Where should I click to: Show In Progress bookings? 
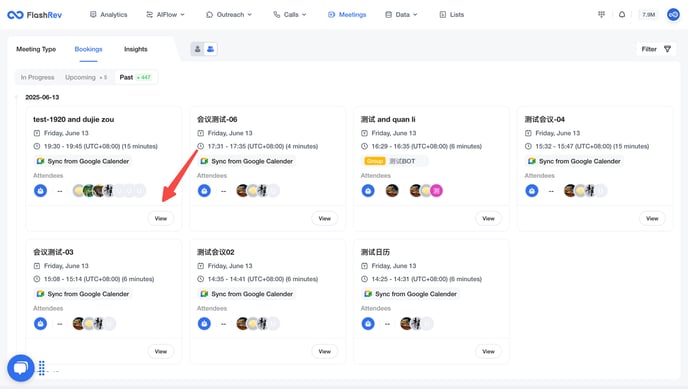point(37,77)
